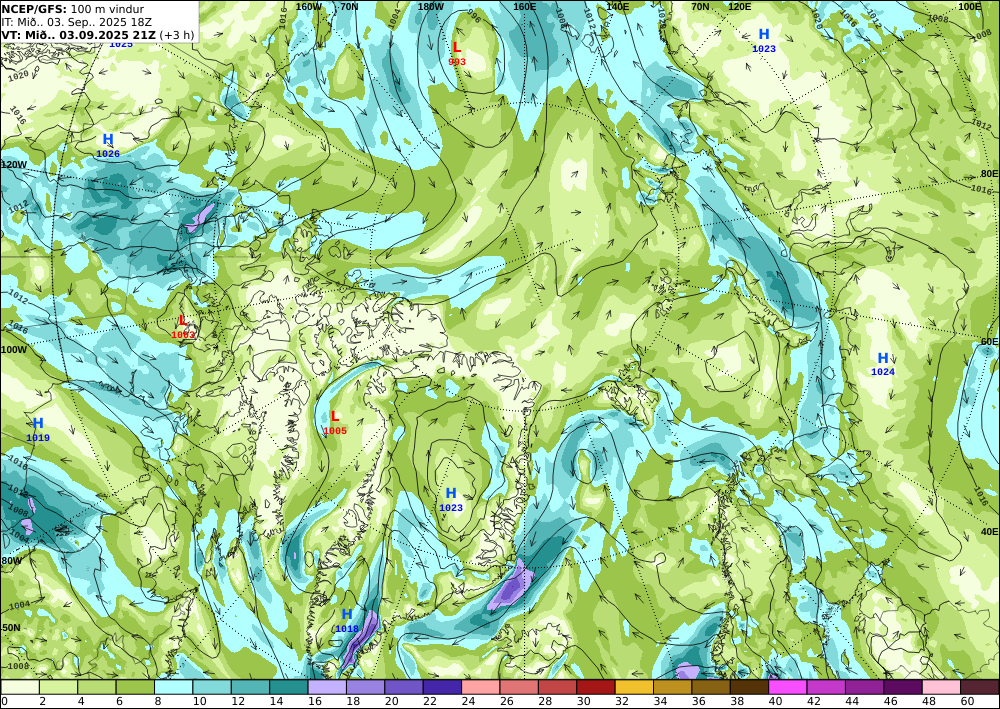This screenshot has width=1000, height=709.
Task: Pick the light cyan 8–10 legend swatch
Action: tap(173, 687)
